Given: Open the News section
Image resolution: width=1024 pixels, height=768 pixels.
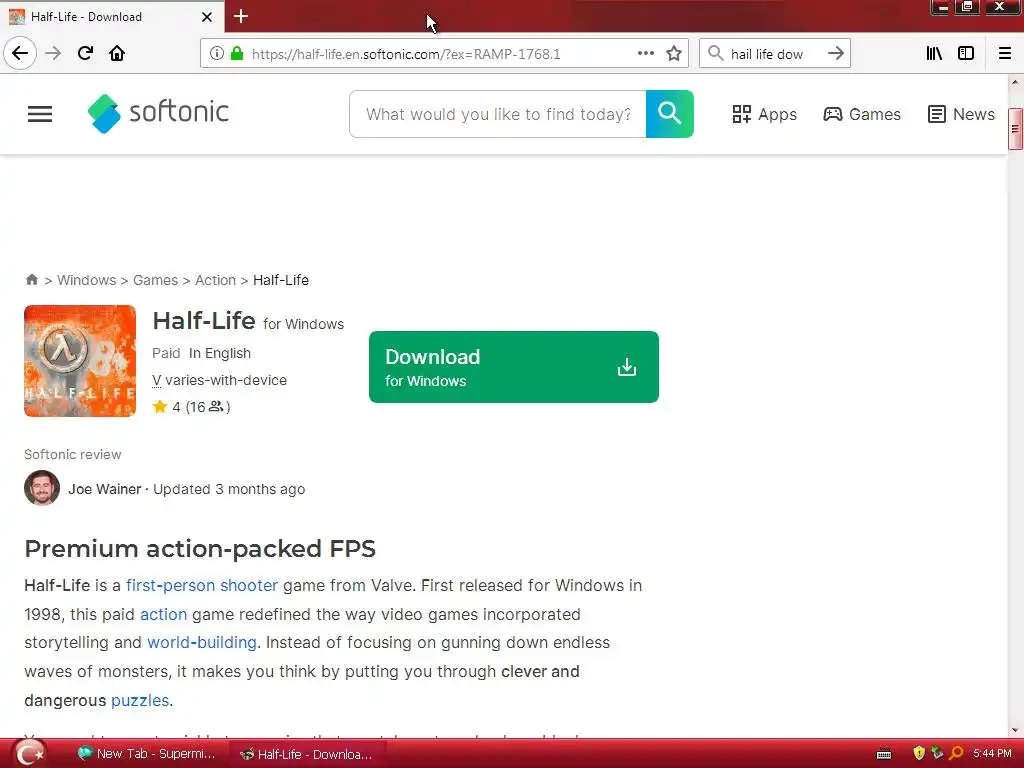Looking at the screenshot, I should (x=961, y=114).
